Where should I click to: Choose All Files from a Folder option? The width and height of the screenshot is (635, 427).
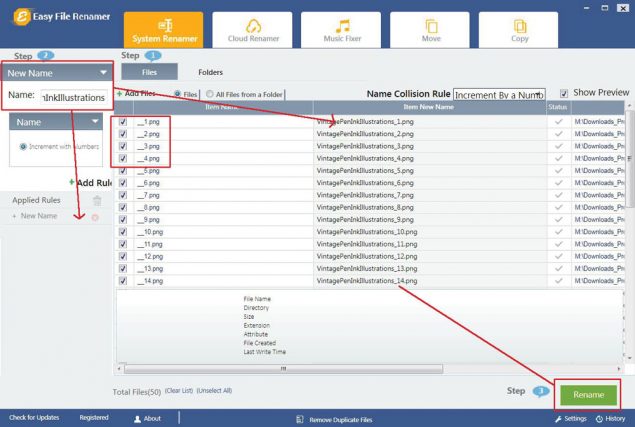(209, 94)
